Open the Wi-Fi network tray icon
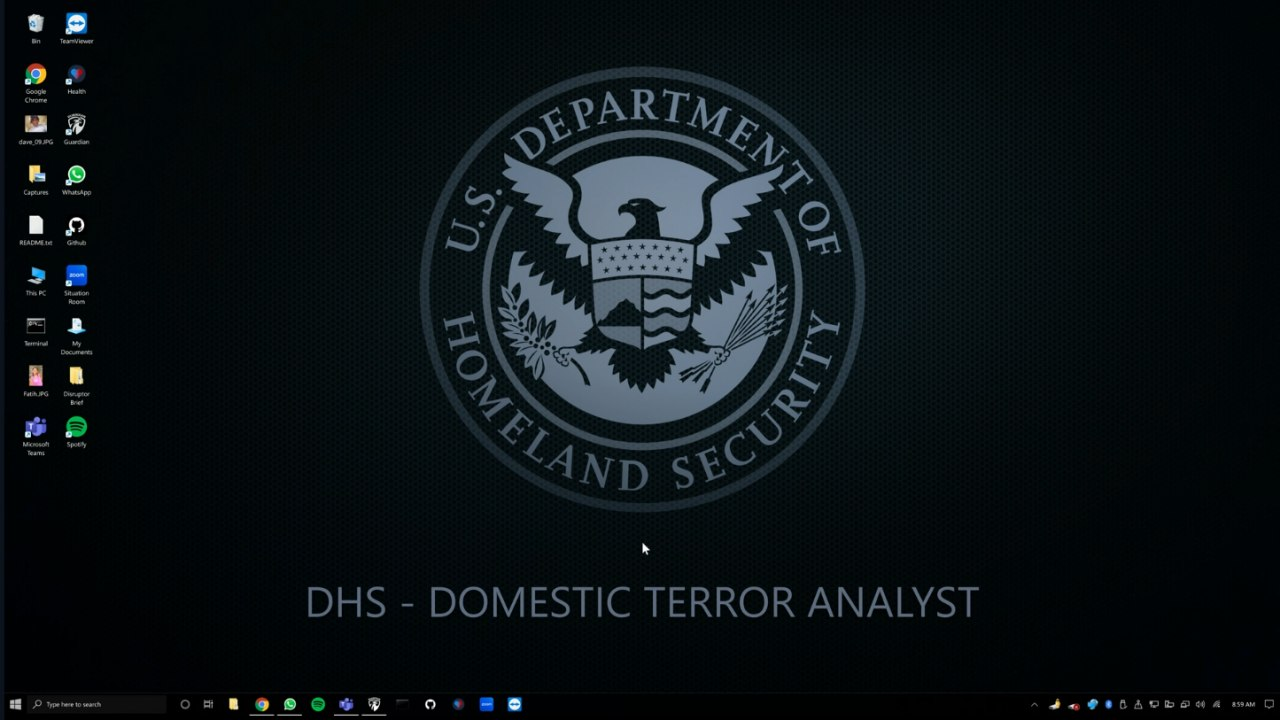 coord(1216,704)
